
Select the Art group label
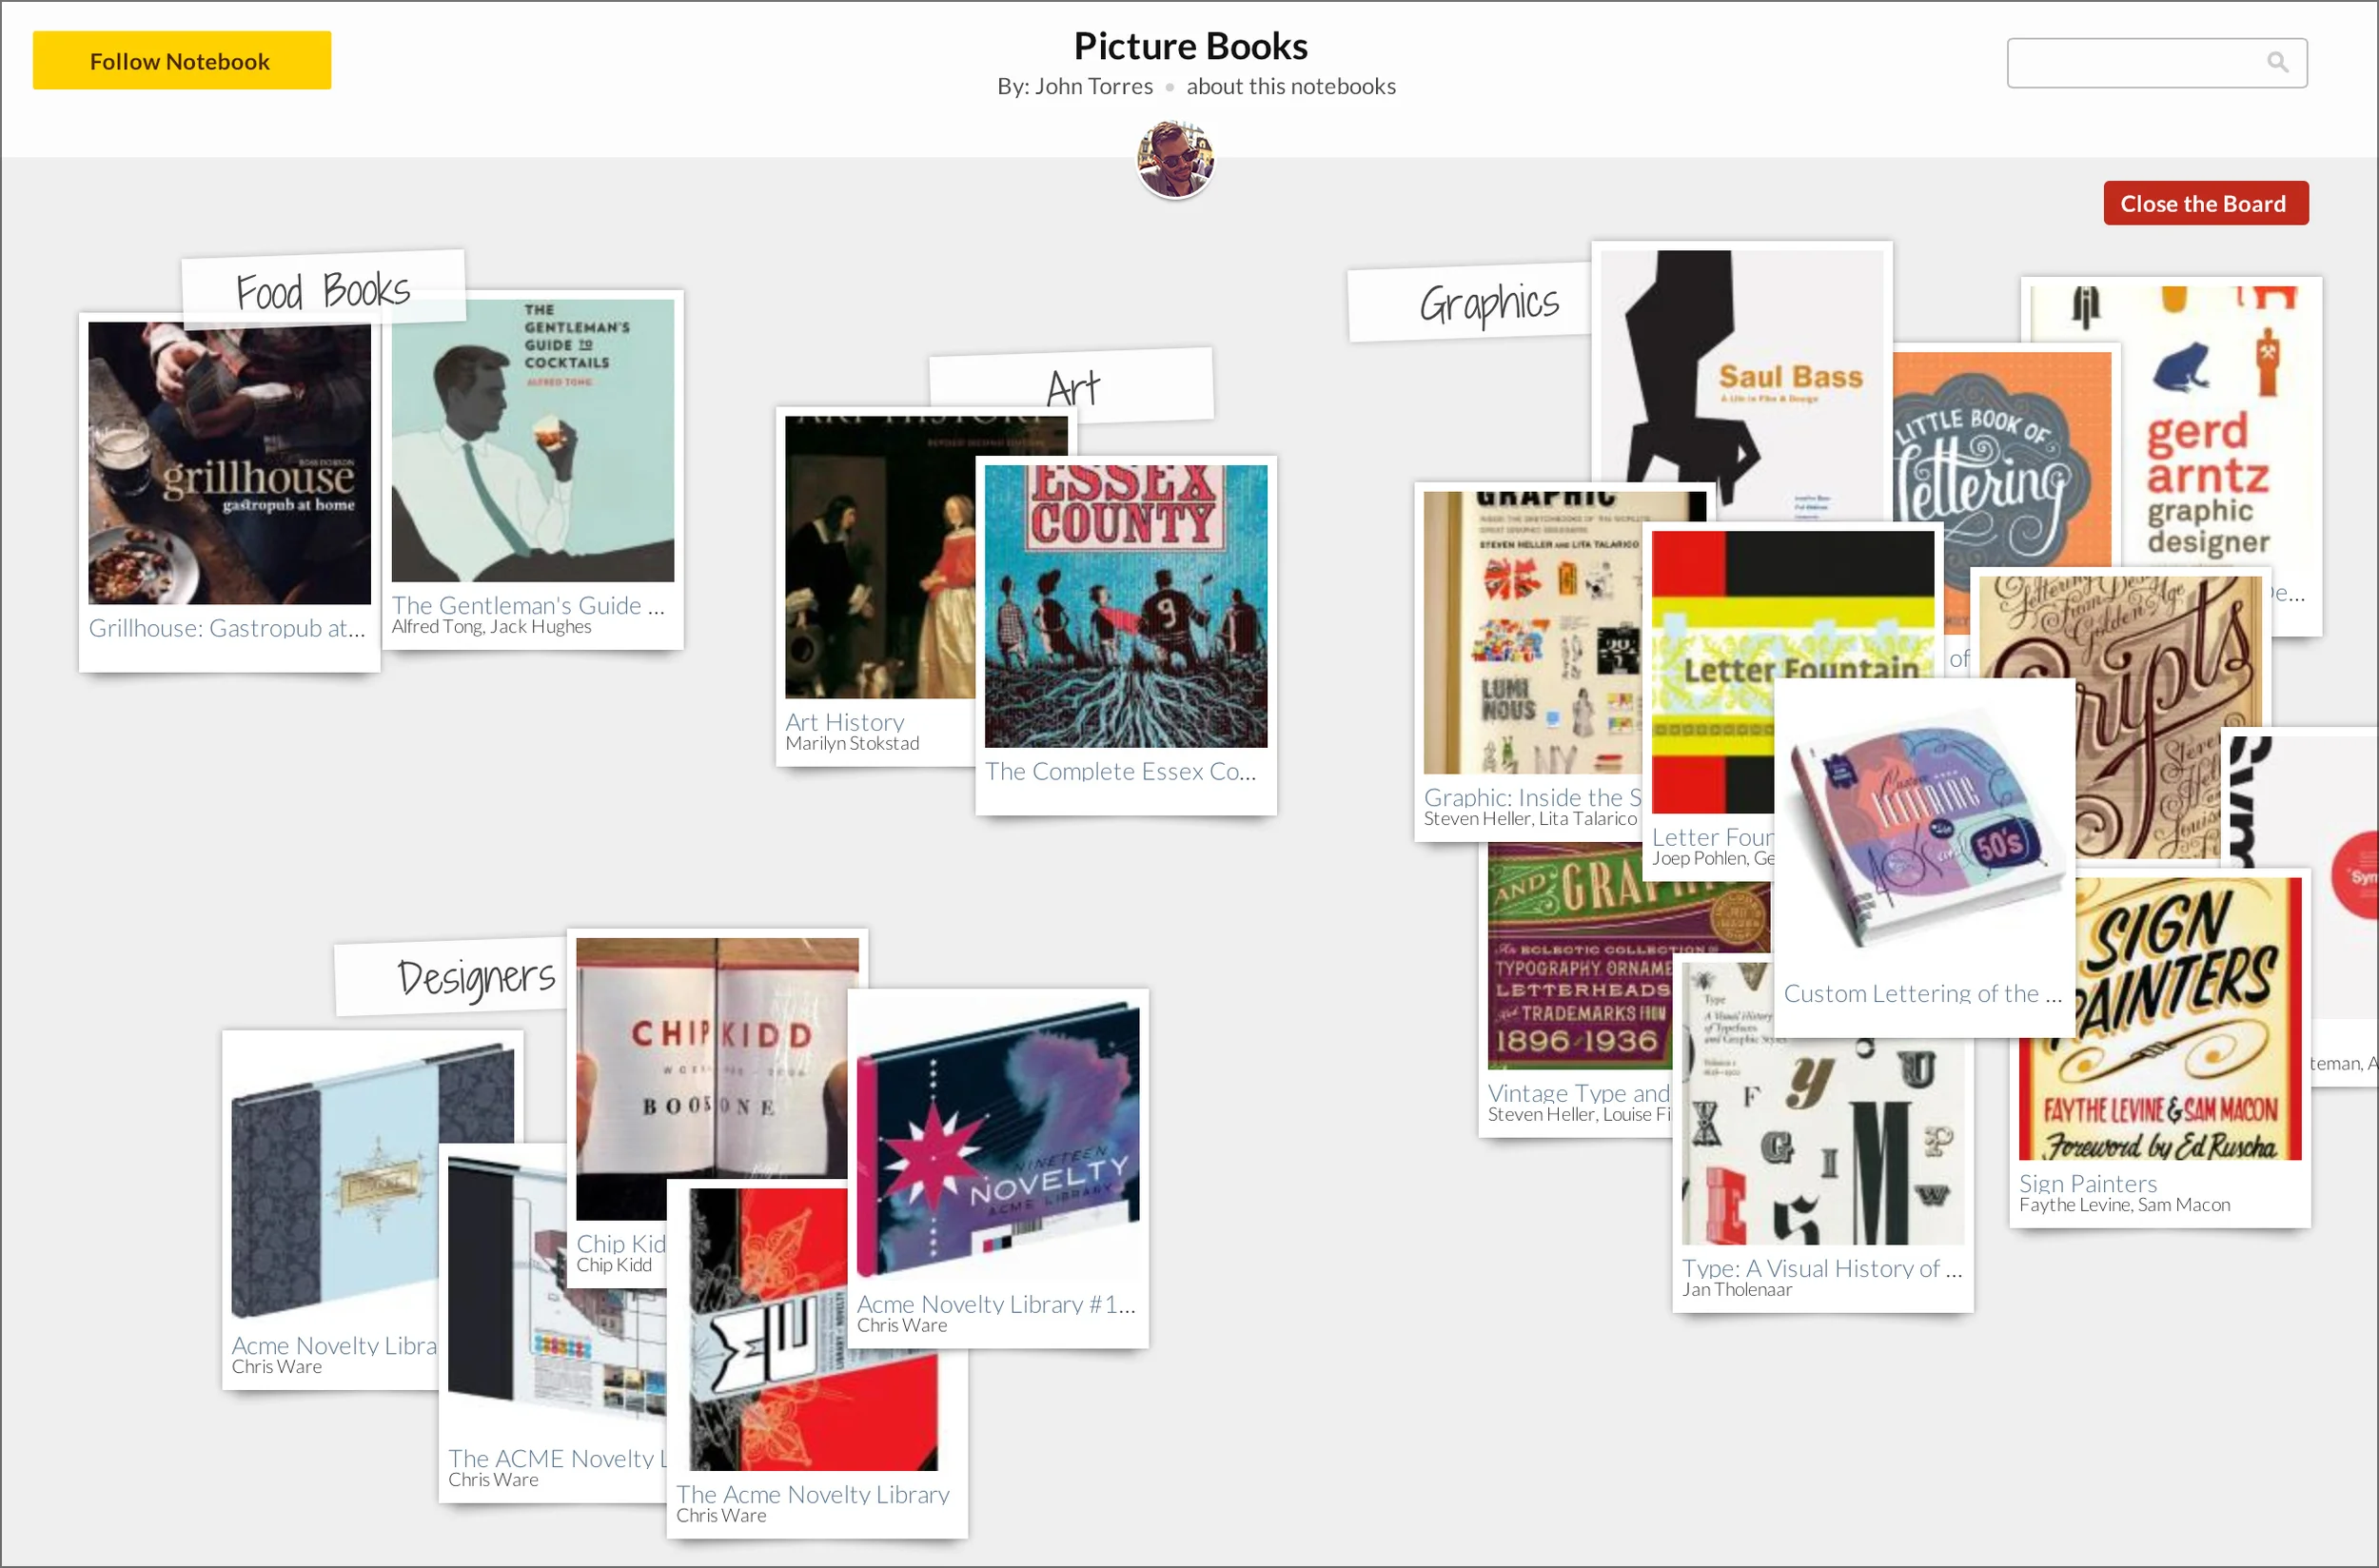[x=1072, y=386]
